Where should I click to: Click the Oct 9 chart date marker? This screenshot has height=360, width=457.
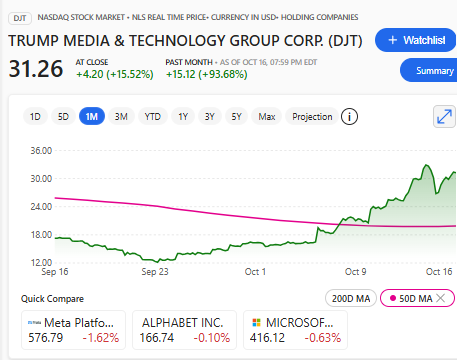[x=355, y=272]
